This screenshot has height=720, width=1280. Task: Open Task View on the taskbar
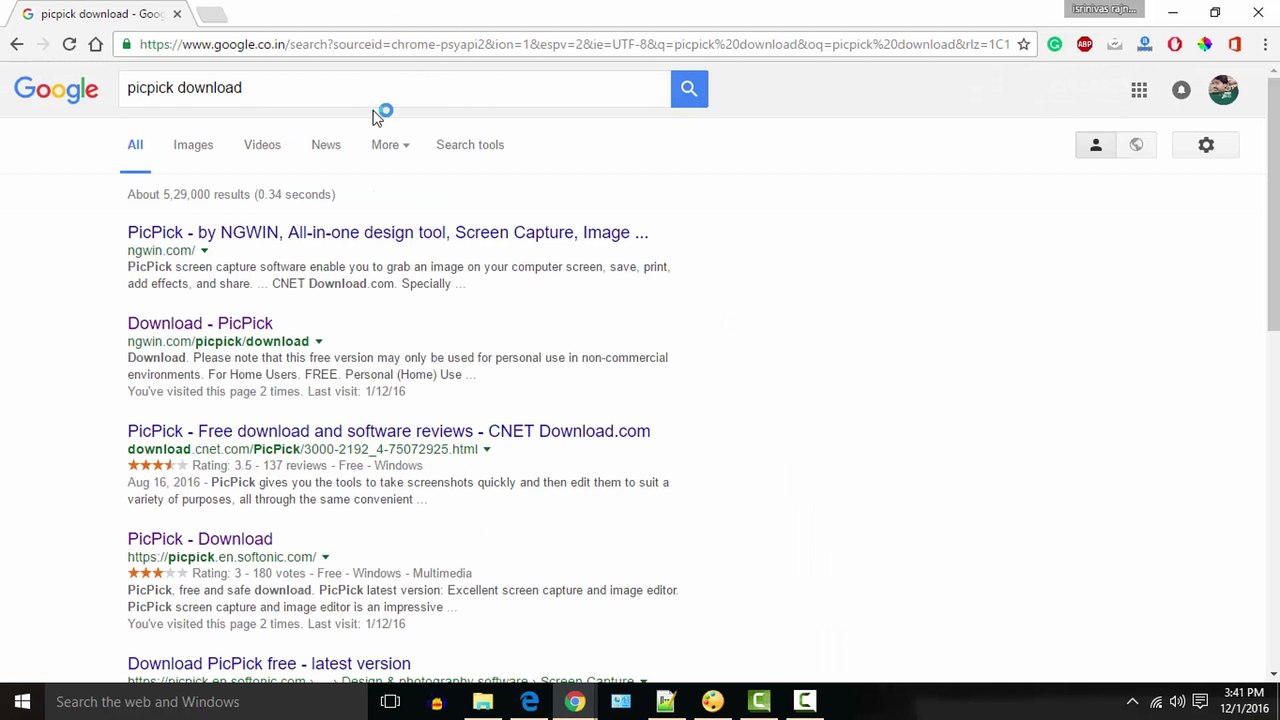pos(390,702)
